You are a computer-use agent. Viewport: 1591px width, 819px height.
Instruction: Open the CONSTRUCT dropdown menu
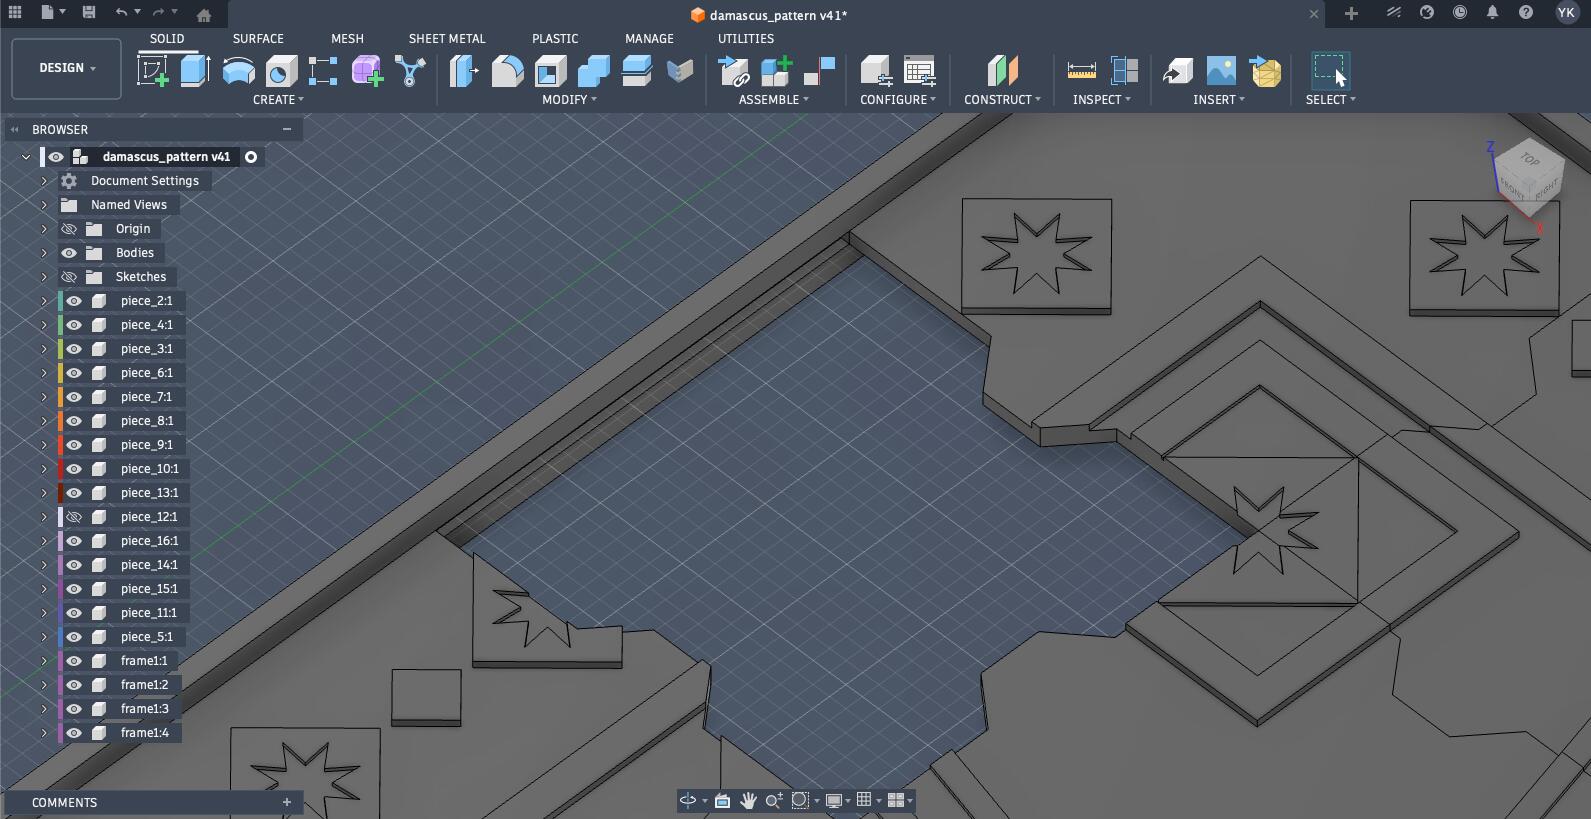pos(1002,100)
